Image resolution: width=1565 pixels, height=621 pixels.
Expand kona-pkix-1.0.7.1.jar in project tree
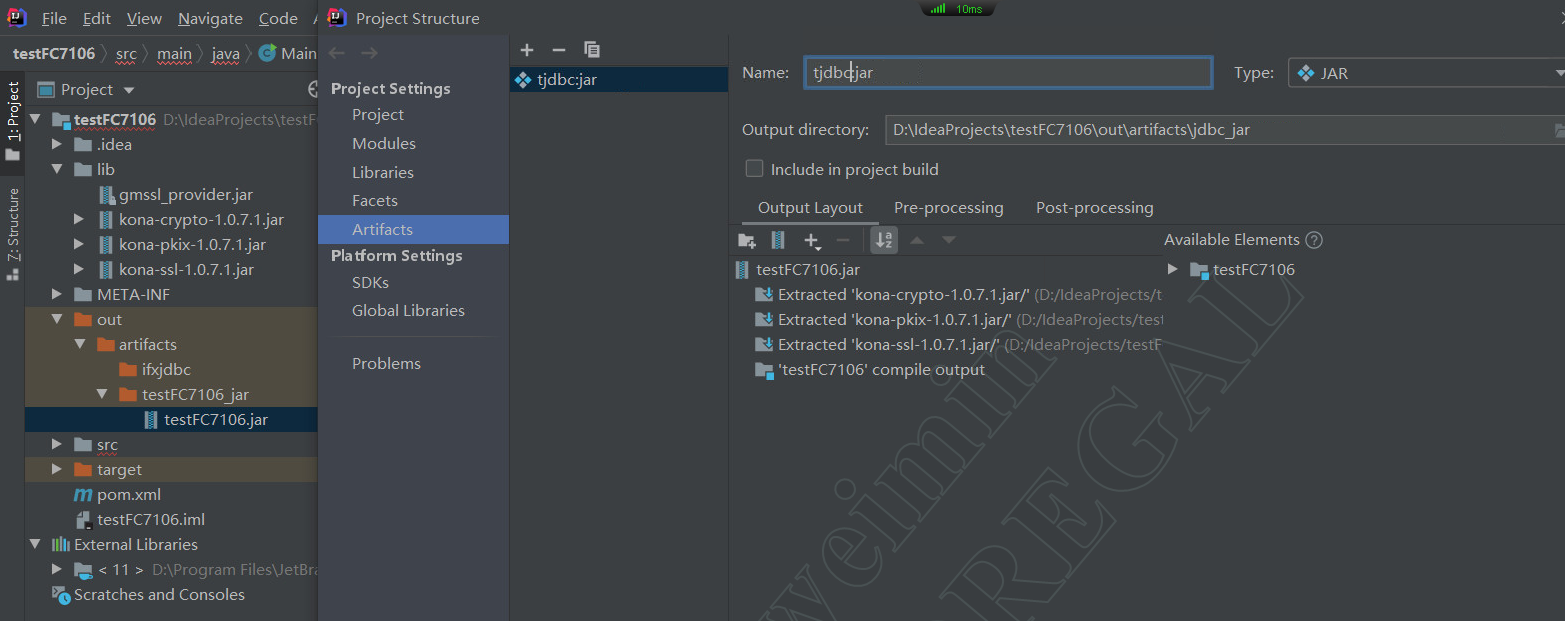80,245
